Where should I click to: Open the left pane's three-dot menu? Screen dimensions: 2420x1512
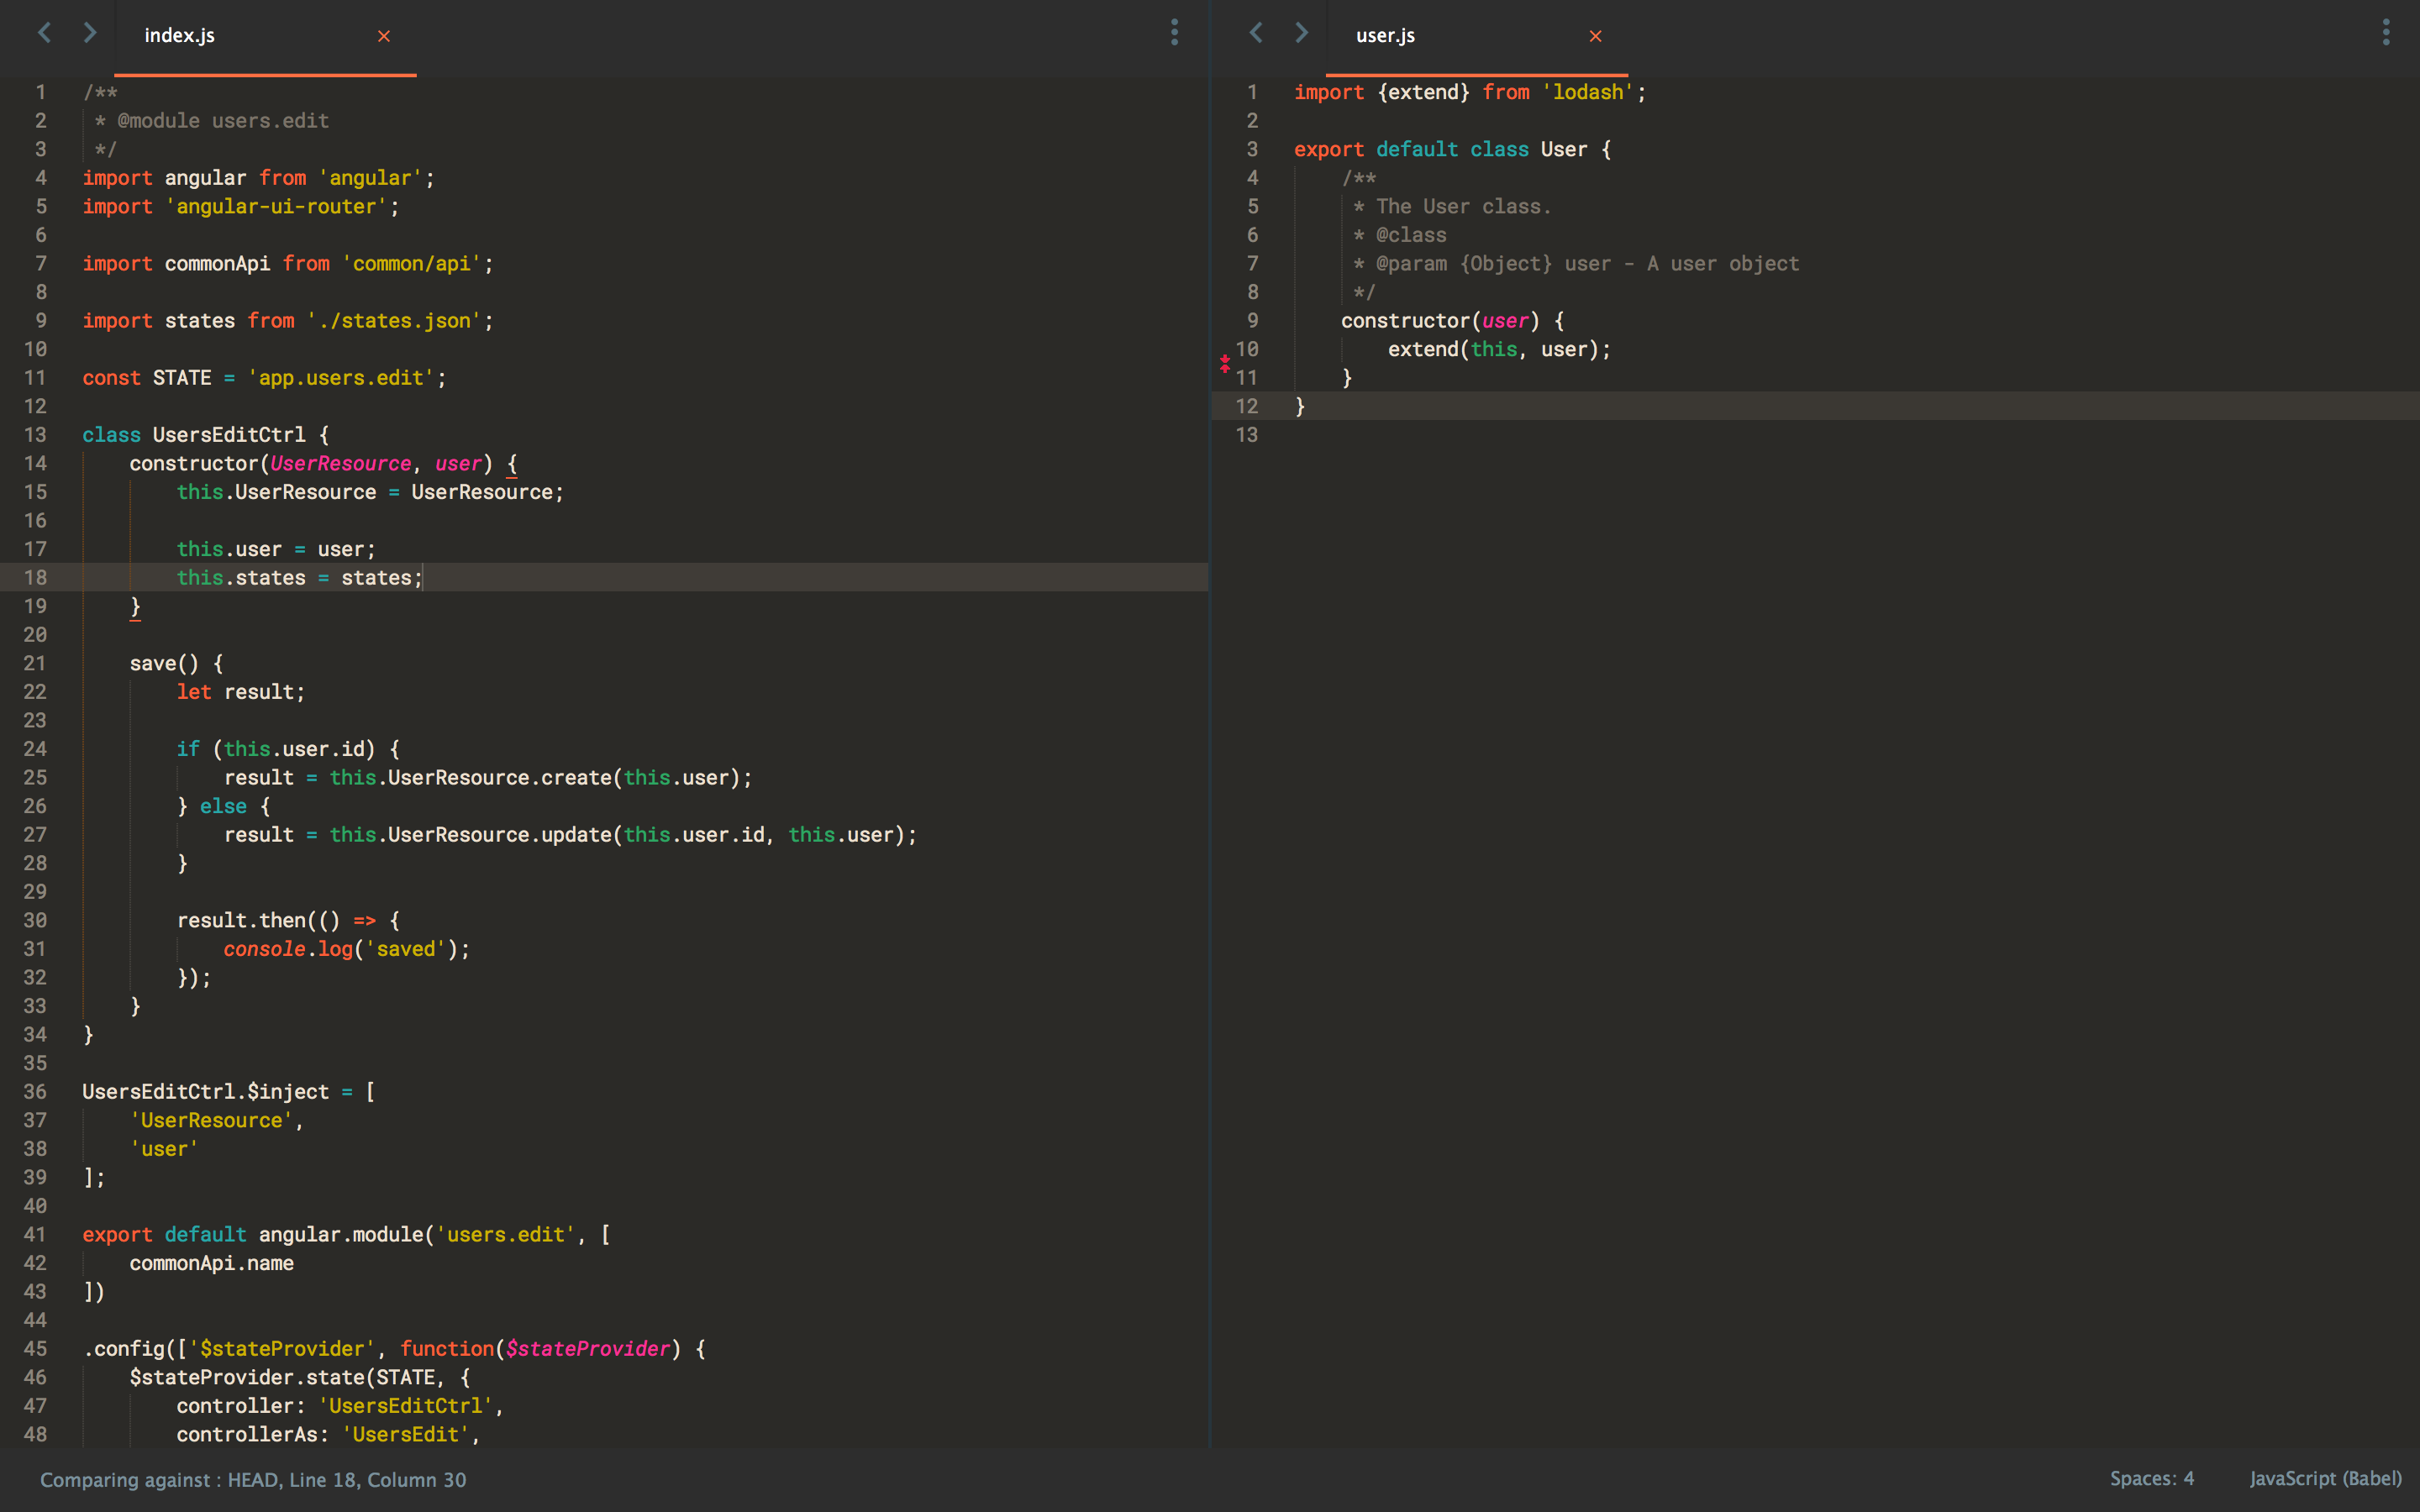coord(1174,33)
